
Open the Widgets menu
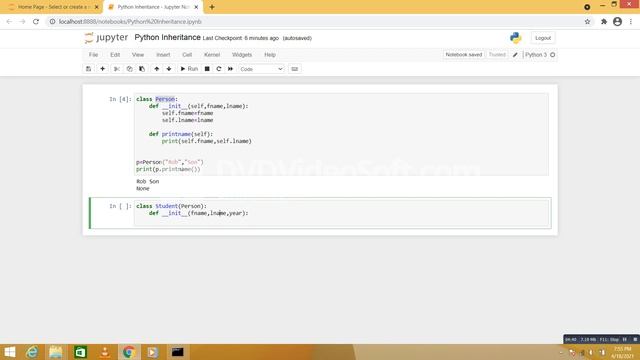(242, 55)
